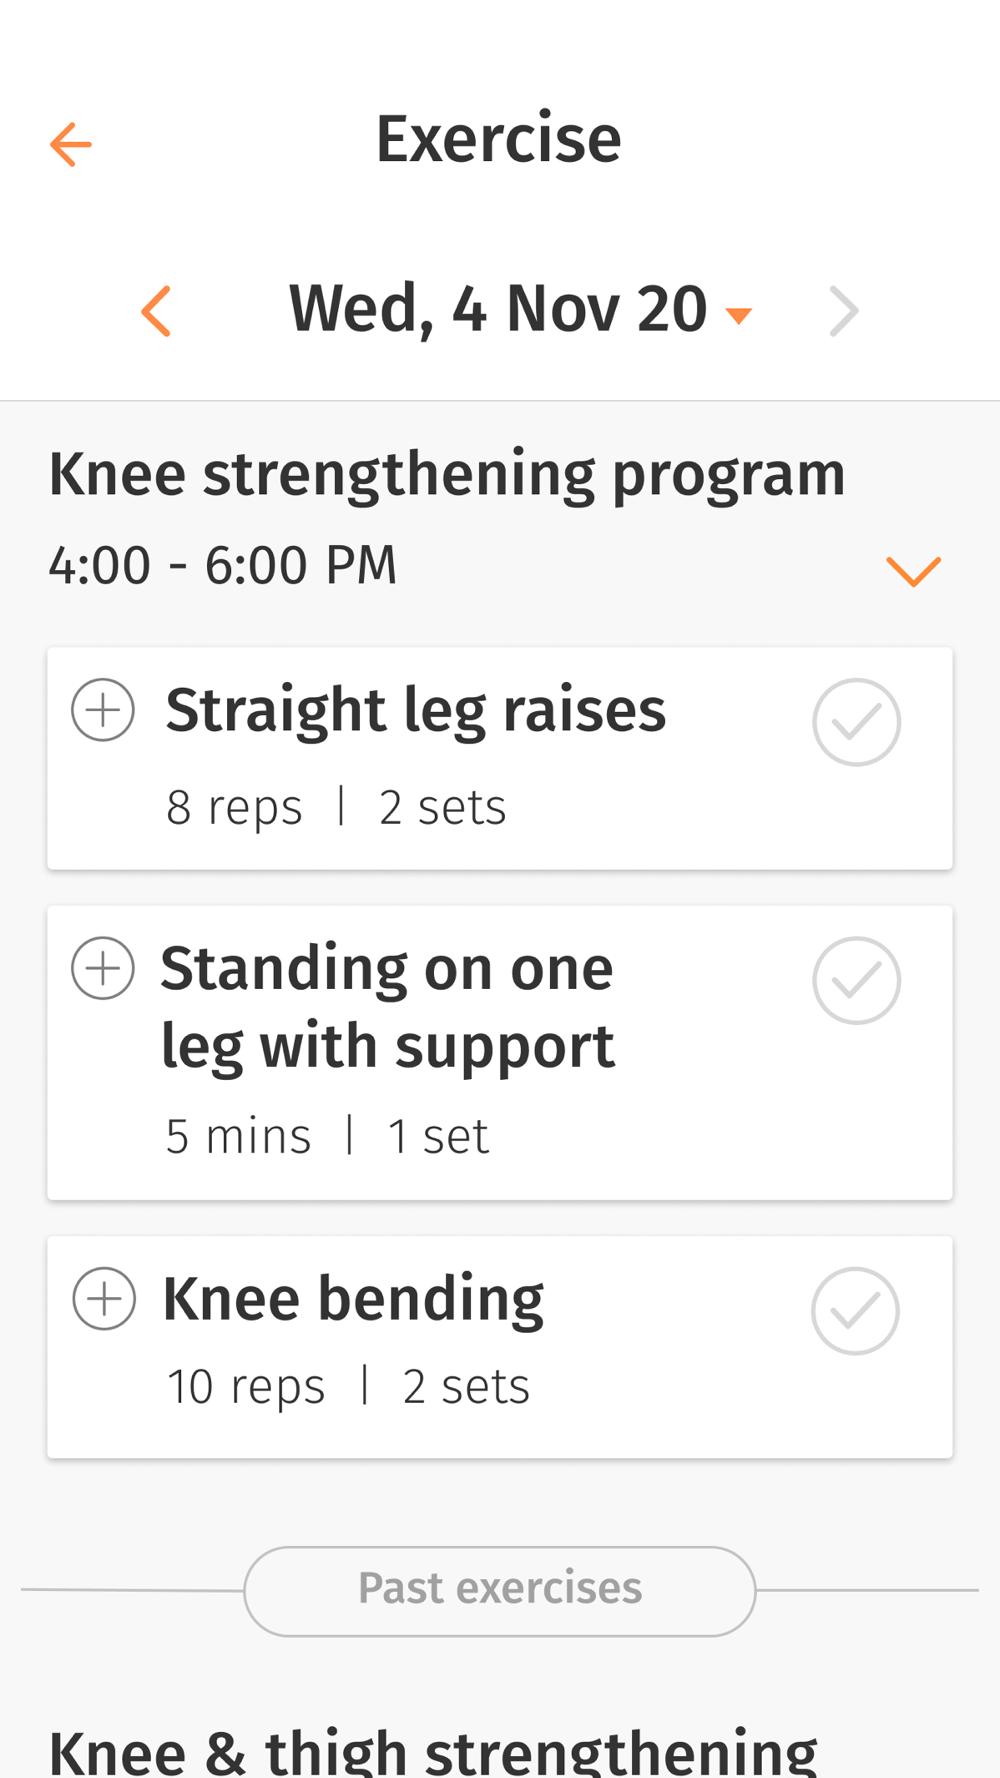Open date picker via orange triangle
Viewport: 1000px width, 1778px height.
[x=738, y=316]
